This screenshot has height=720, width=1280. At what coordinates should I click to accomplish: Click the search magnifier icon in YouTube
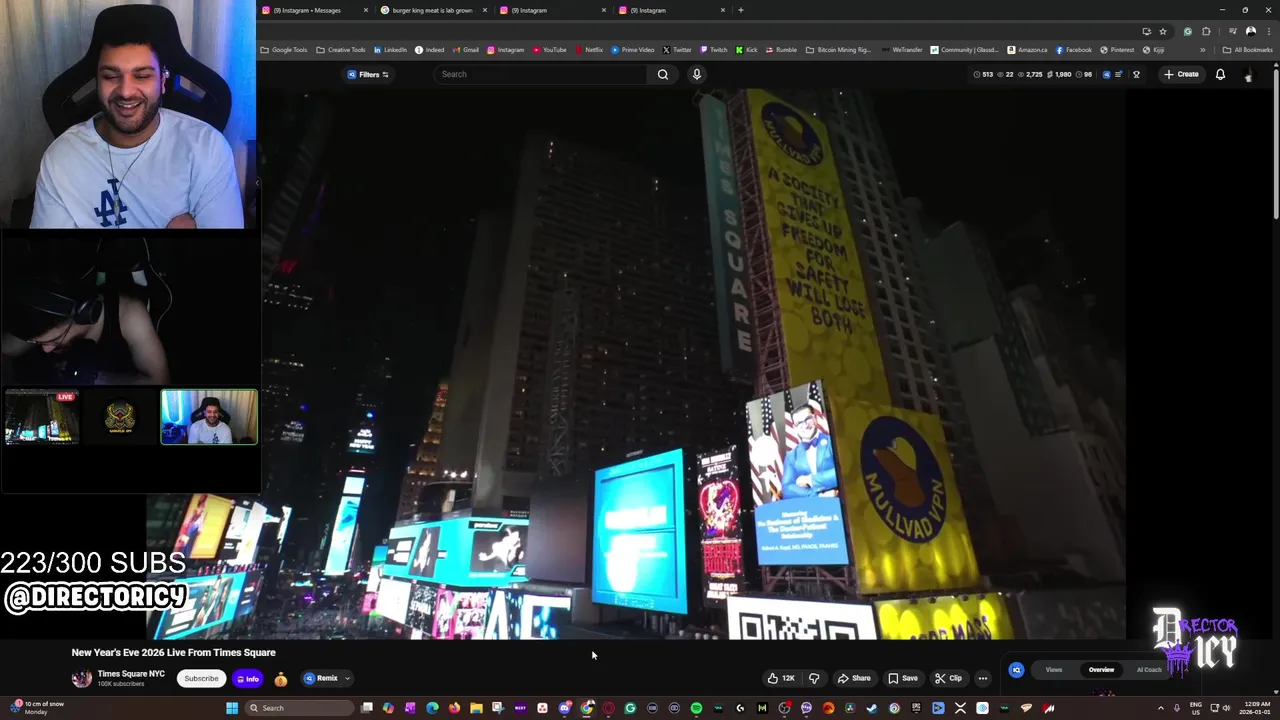tap(663, 74)
